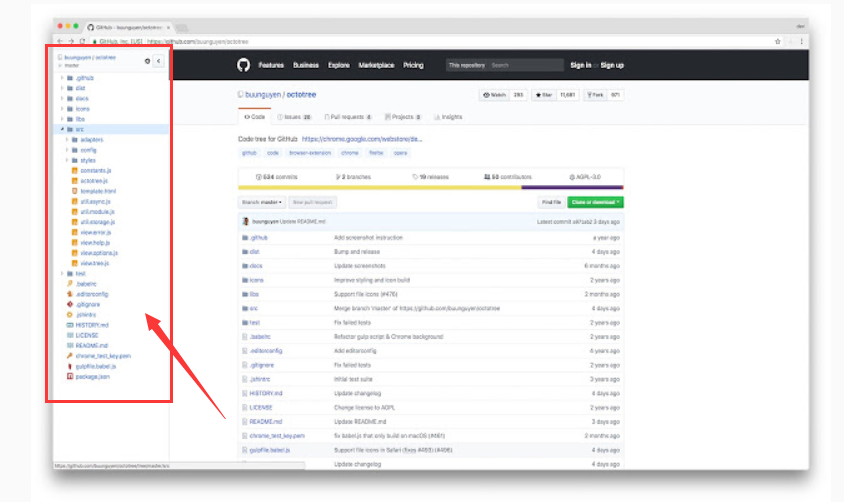Click Business in GitHub header
Screen dimensions: 844x502
point(306,65)
